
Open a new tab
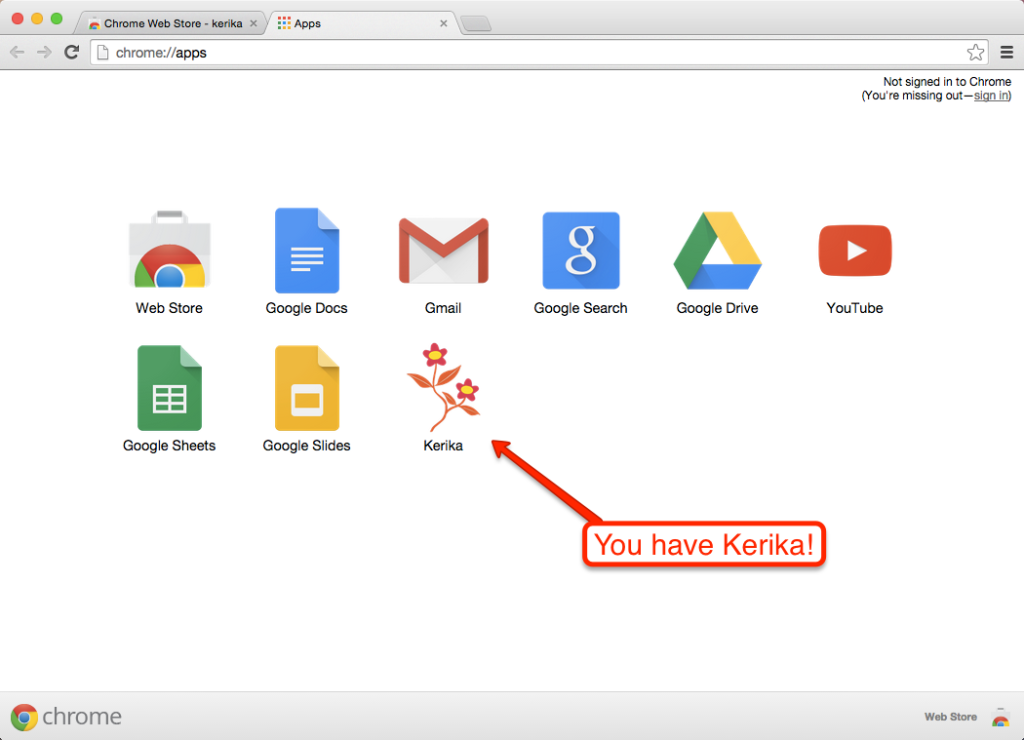[x=476, y=24]
